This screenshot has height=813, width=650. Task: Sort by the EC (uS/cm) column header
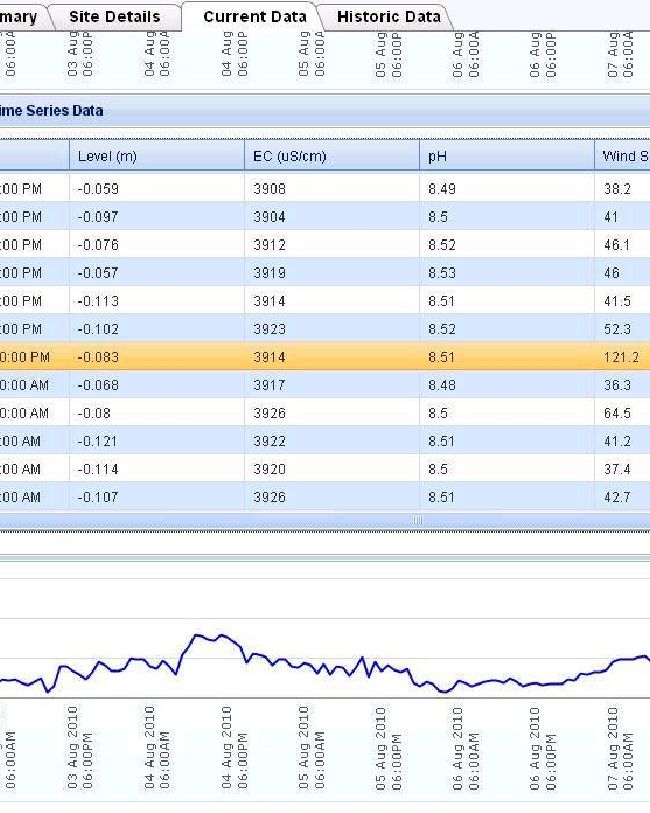click(x=332, y=156)
